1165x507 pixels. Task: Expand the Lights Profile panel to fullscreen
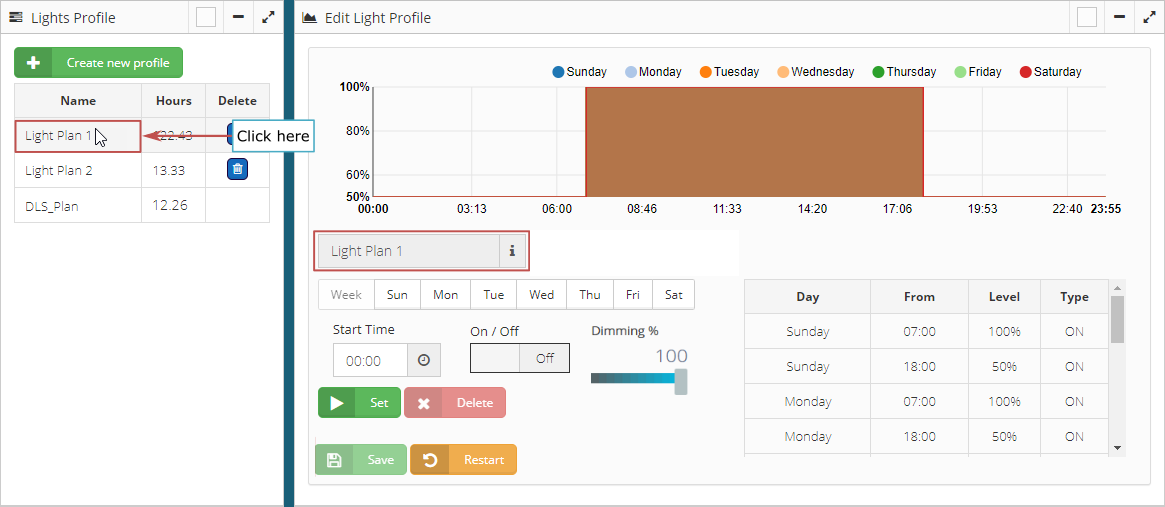(268, 17)
